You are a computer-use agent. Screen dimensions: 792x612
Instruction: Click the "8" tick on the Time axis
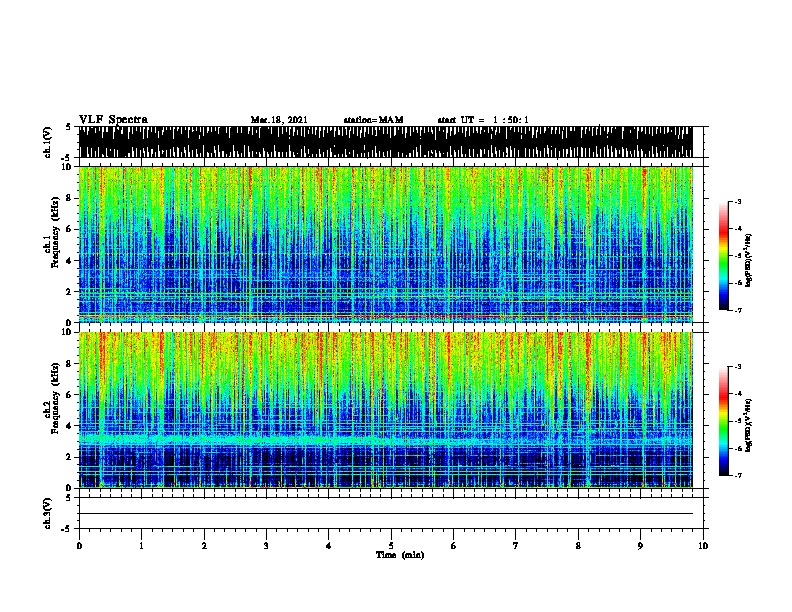click(x=578, y=546)
